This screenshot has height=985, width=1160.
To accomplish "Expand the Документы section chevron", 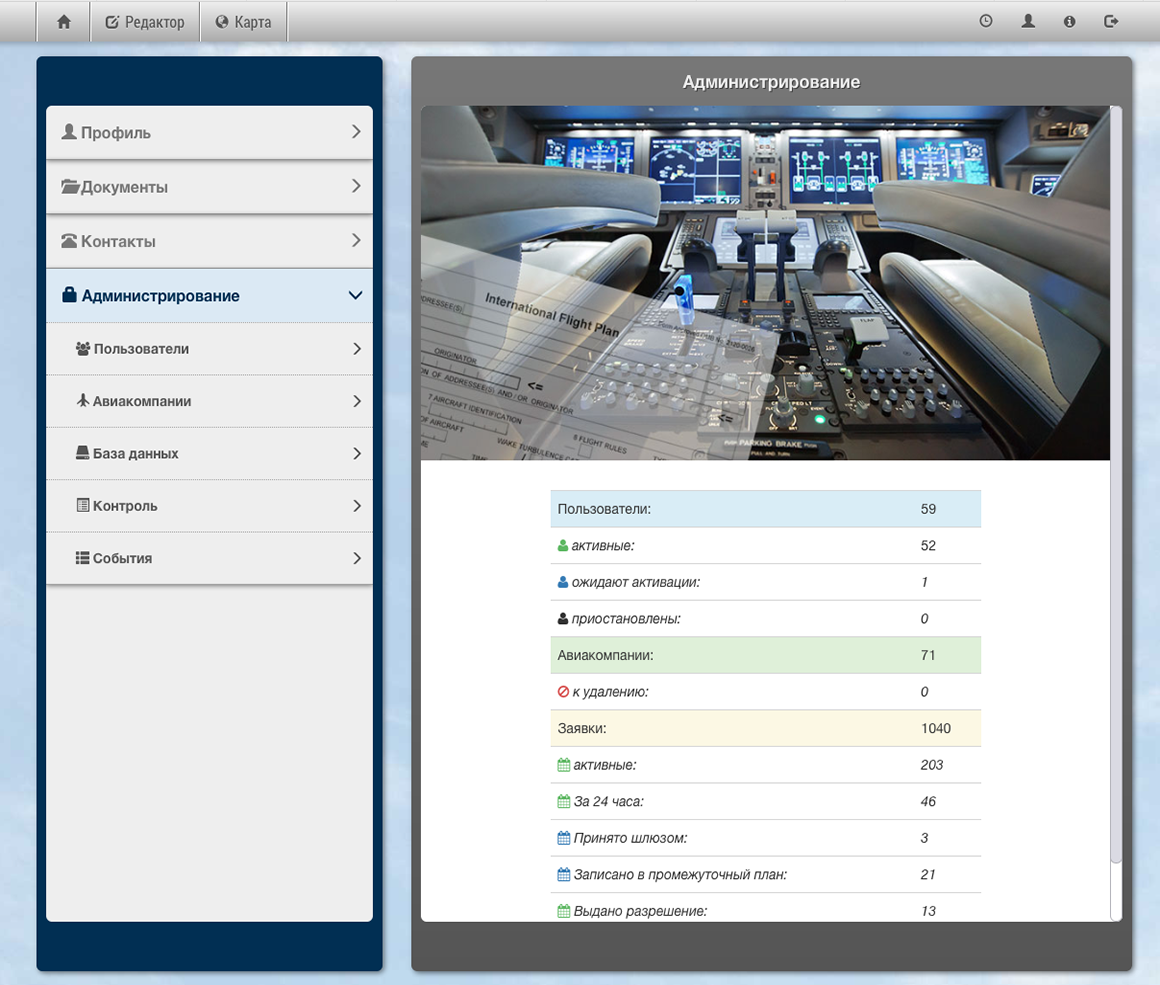I will pyautogui.click(x=356, y=186).
